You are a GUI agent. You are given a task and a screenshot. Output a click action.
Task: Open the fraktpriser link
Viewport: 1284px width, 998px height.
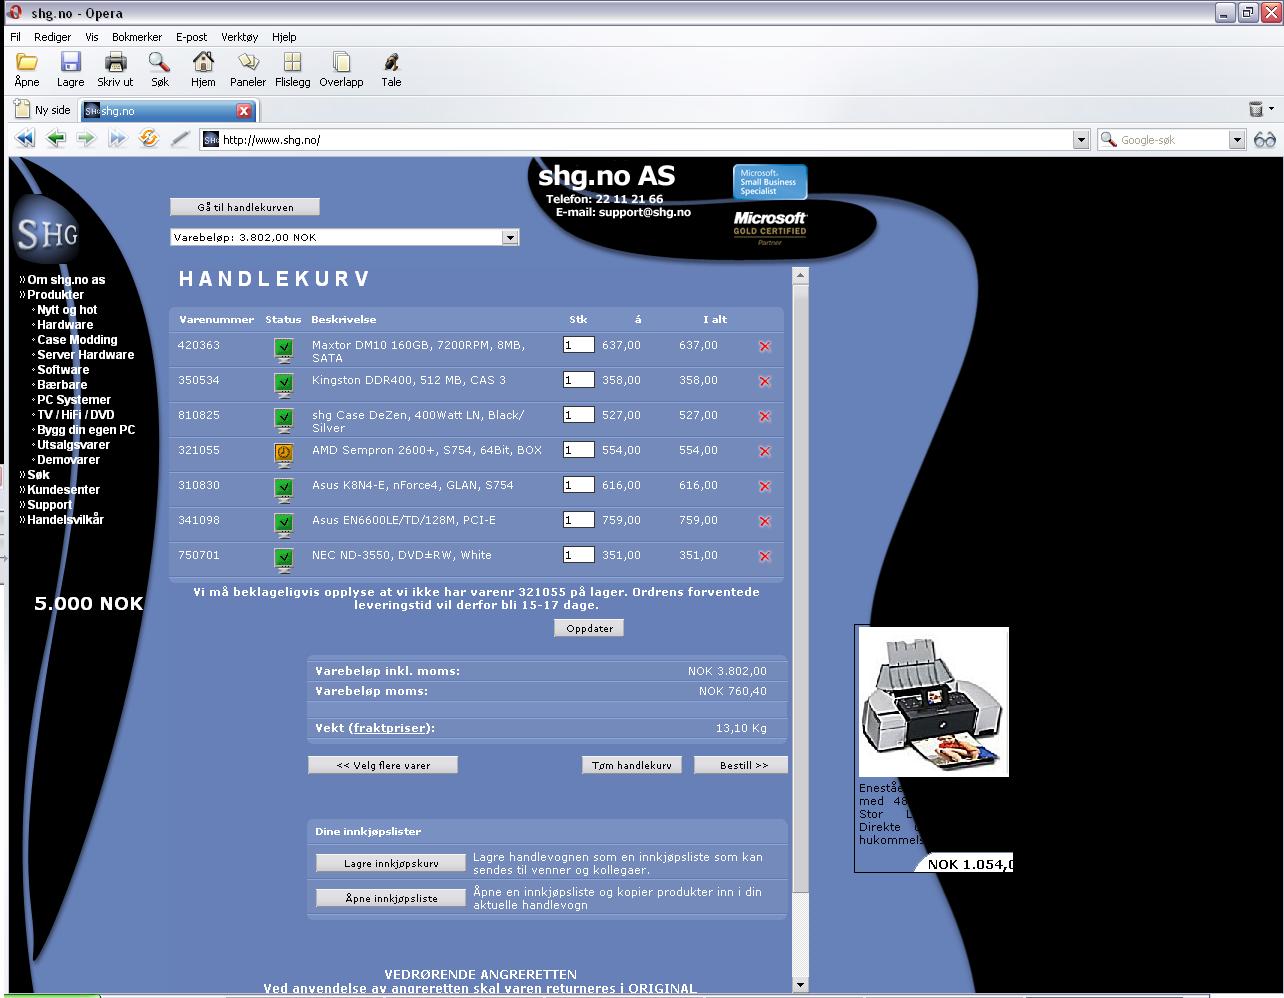[x=391, y=728]
